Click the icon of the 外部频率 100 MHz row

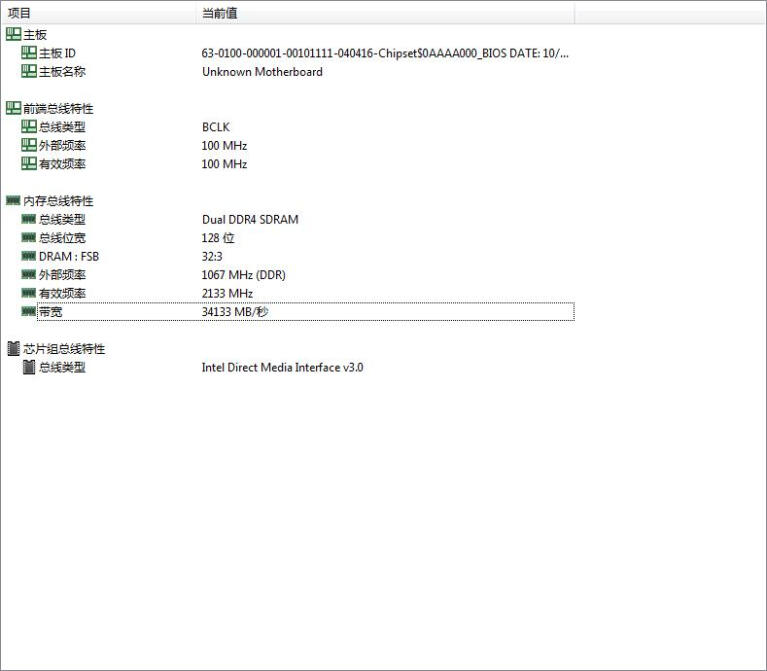[x=29, y=145]
